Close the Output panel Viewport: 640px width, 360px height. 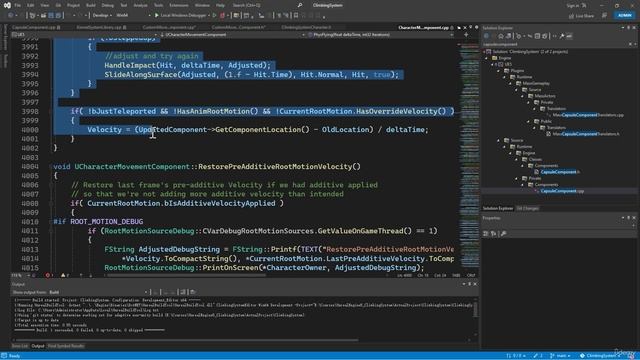point(475,284)
